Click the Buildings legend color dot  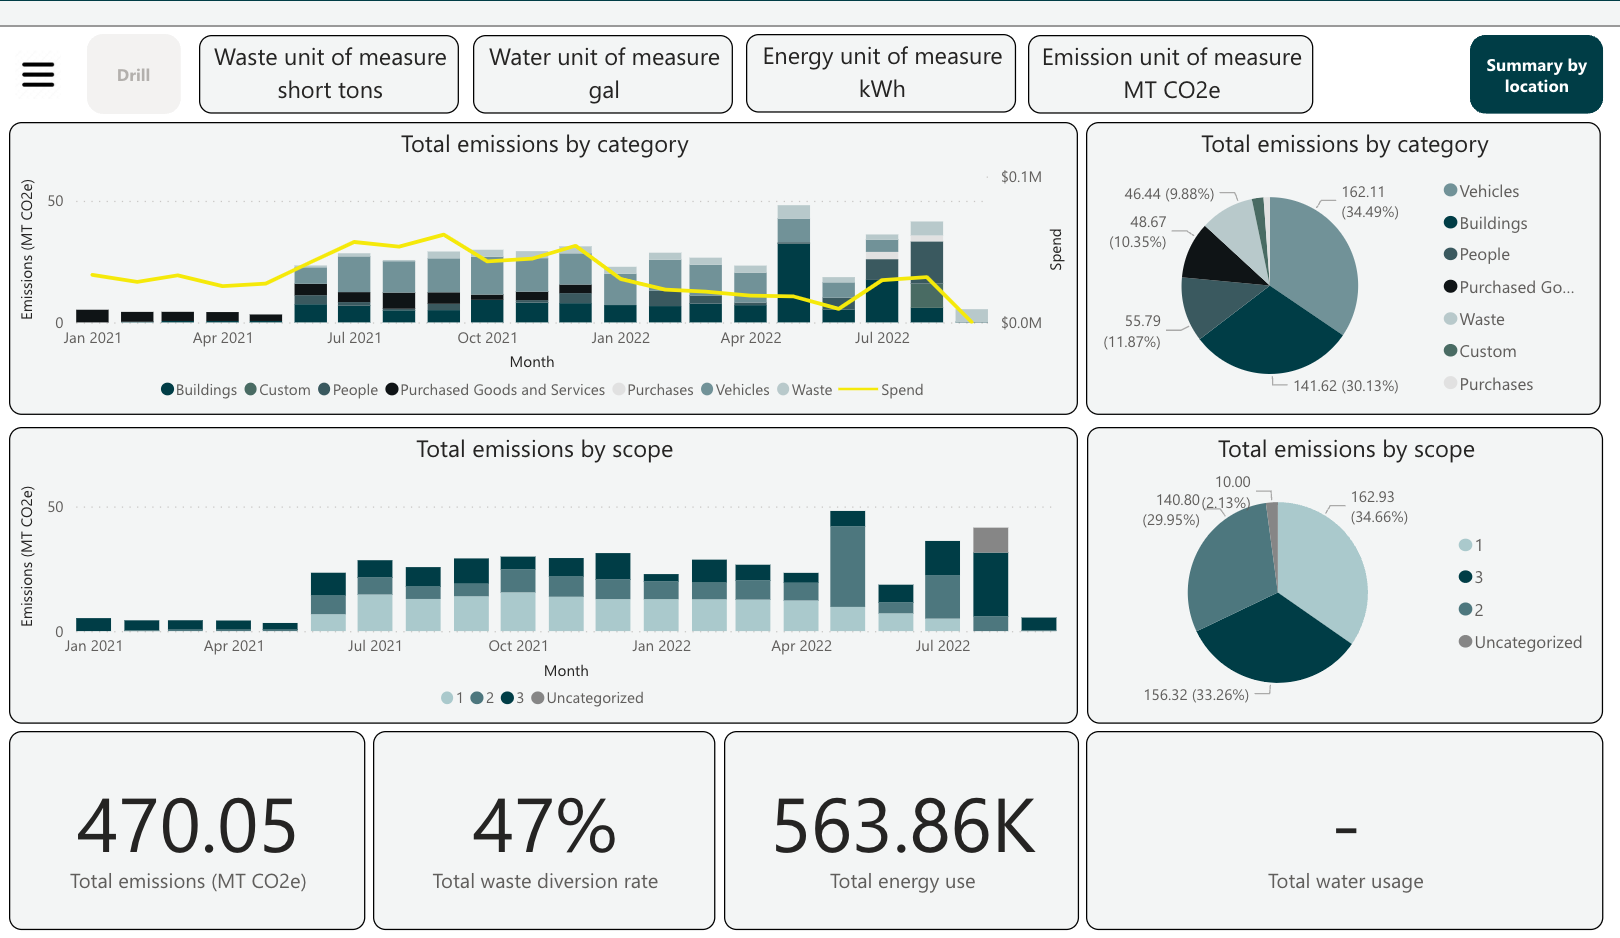(166, 389)
